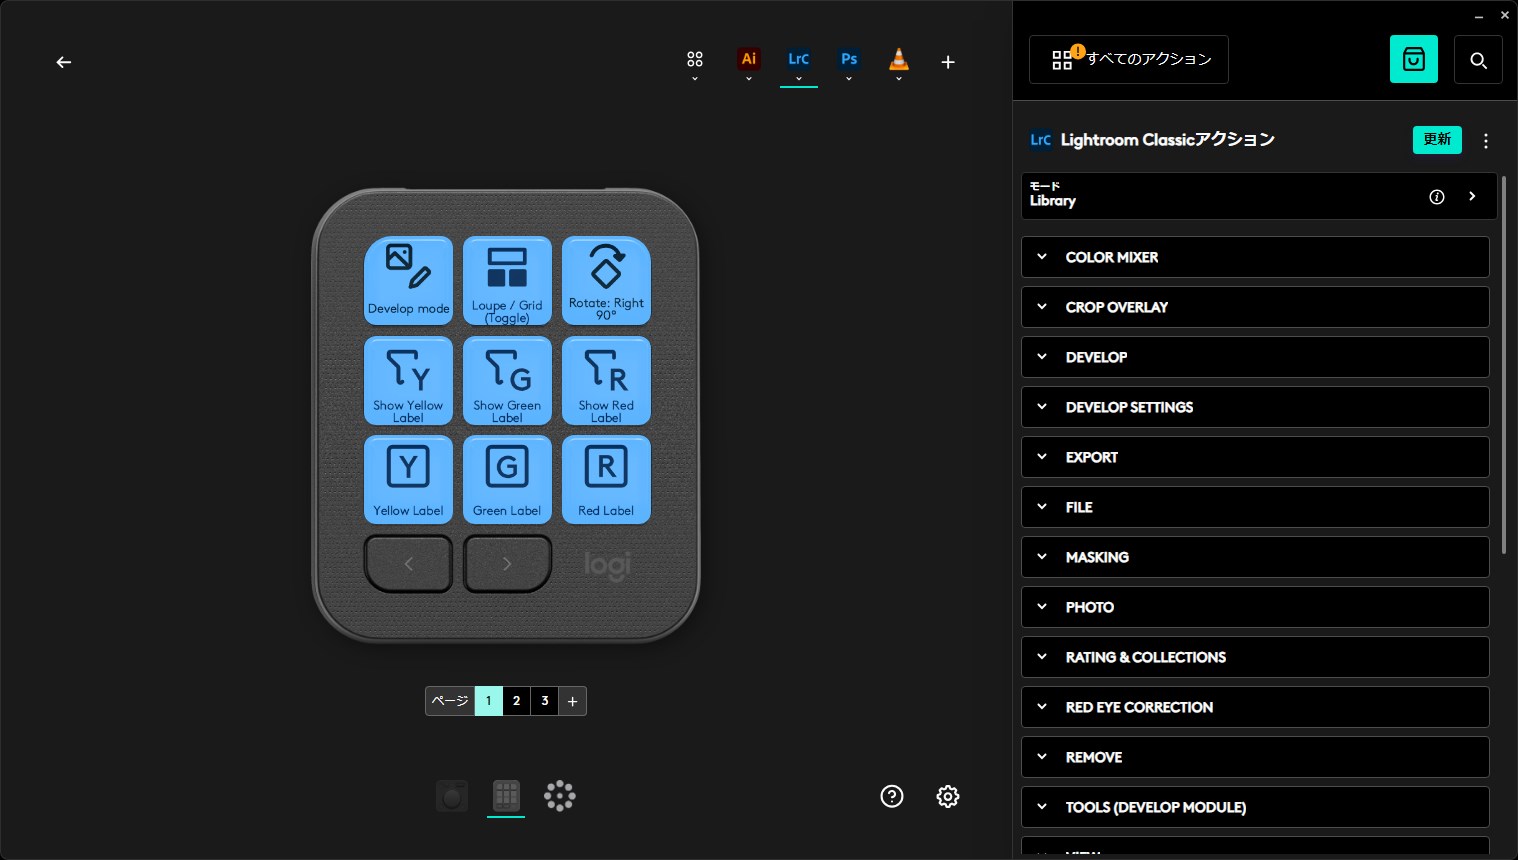The width and height of the screenshot is (1518, 860).
Task: Select the VLC cone profile icon
Action: pos(899,59)
